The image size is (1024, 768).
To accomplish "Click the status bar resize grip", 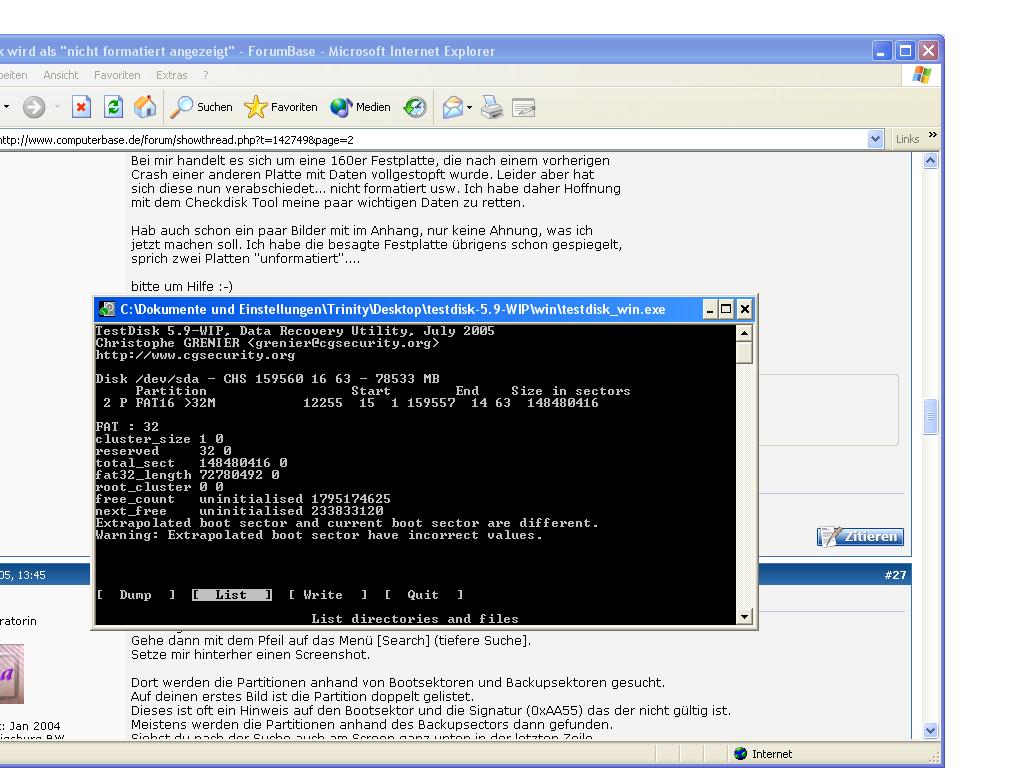I will [934, 756].
